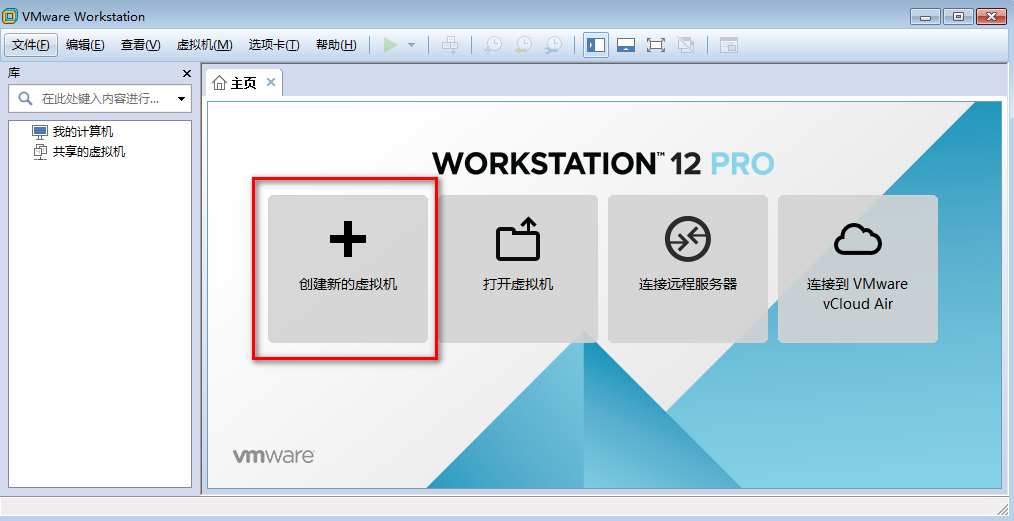1014x521 pixels.
Task: Click the console view icon in toolbar
Action: coord(729,45)
